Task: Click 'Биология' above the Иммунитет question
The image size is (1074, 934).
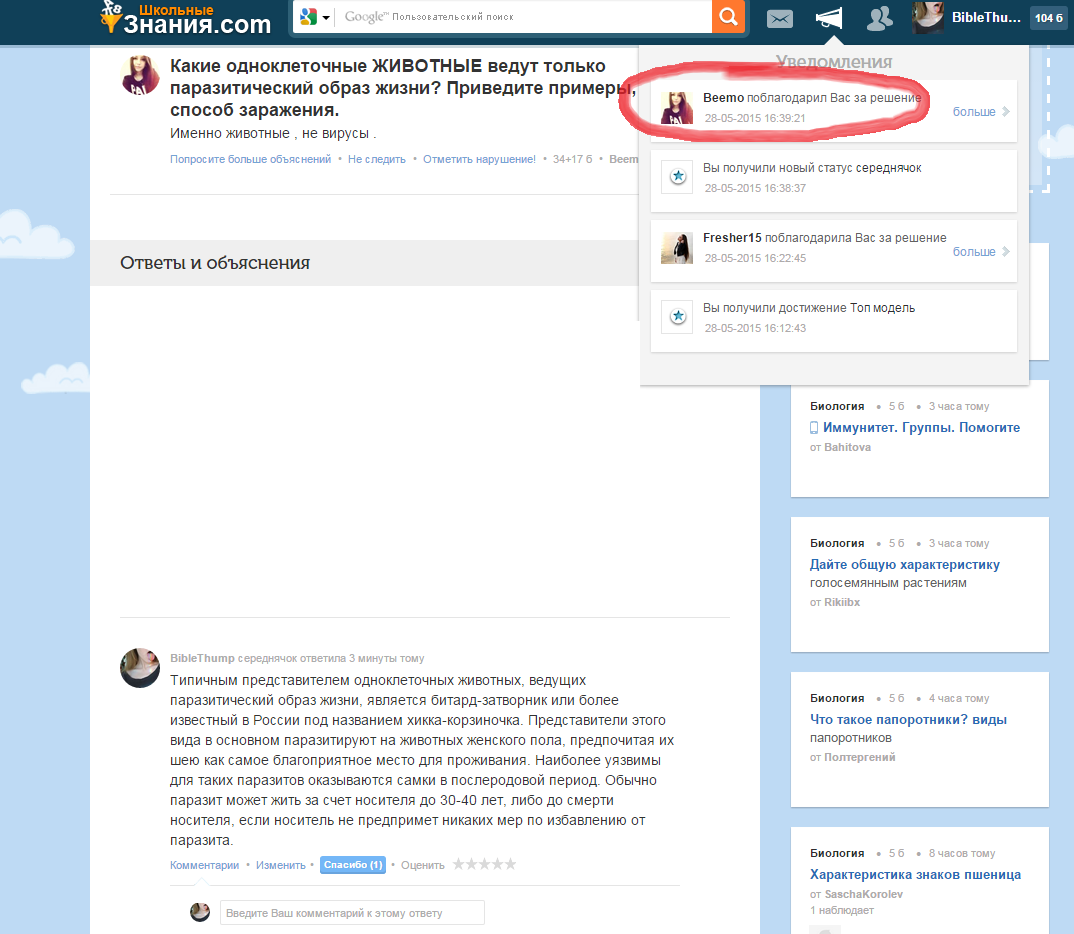Action: (837, 406)
